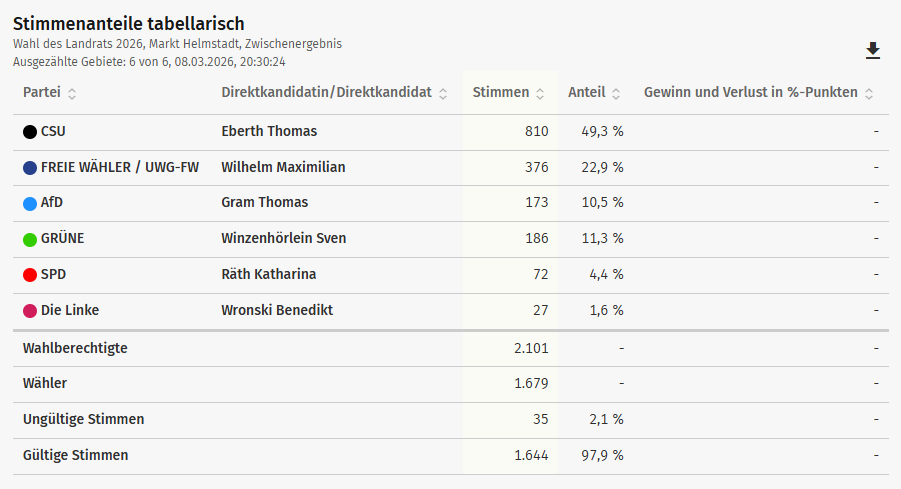This screenshot has height=489, width=901.
Task: Sort by Stimmen column arrows
Action: (540, 93)
